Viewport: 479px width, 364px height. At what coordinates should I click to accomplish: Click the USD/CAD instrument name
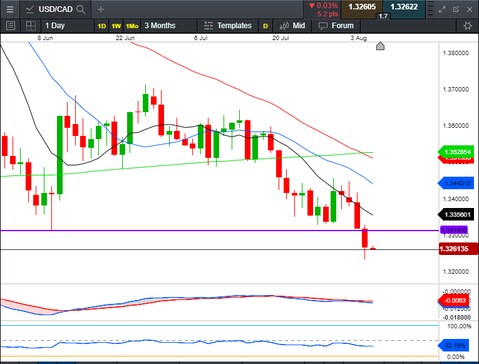(x=55, y=9)
